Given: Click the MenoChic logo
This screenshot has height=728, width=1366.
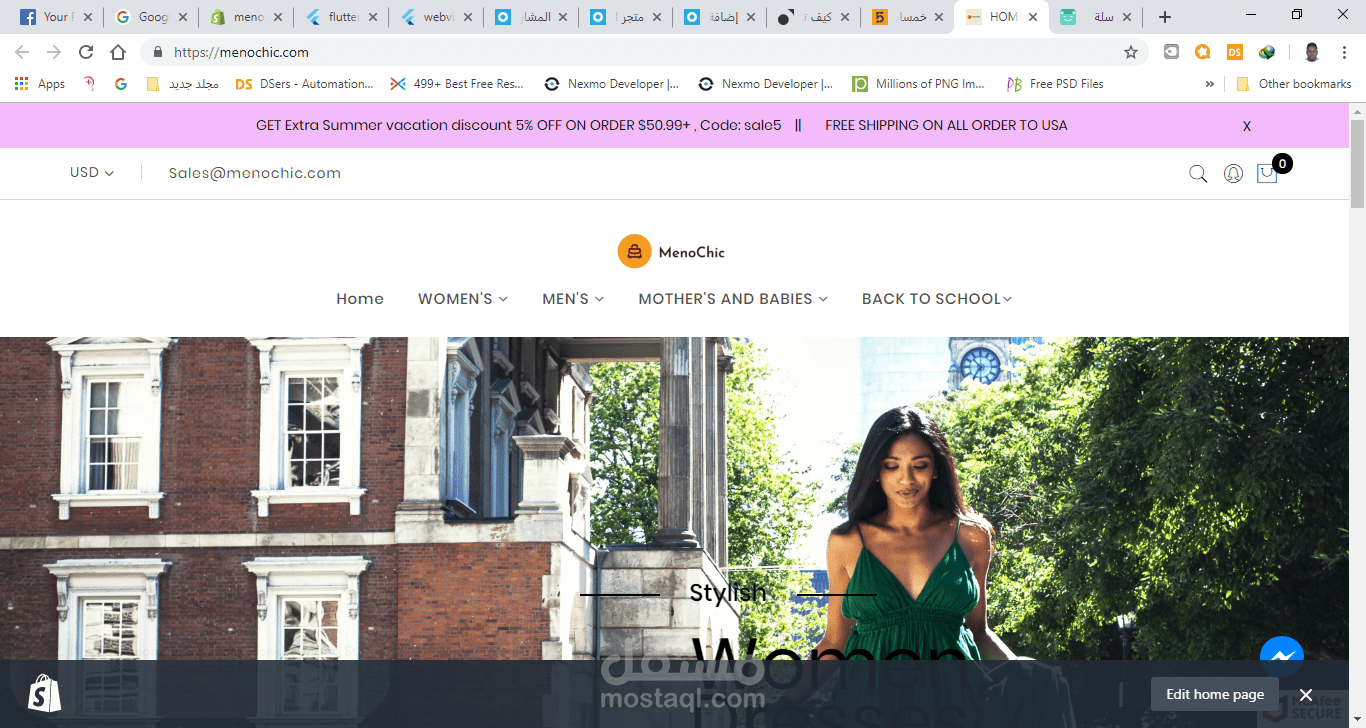Looking at the screenshot, I should [671, 251].
